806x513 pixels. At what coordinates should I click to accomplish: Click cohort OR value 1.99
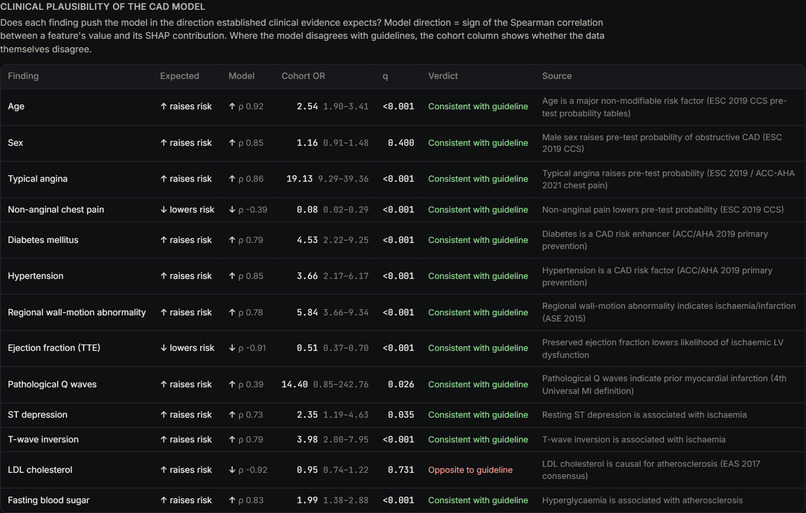pos(307,500)
